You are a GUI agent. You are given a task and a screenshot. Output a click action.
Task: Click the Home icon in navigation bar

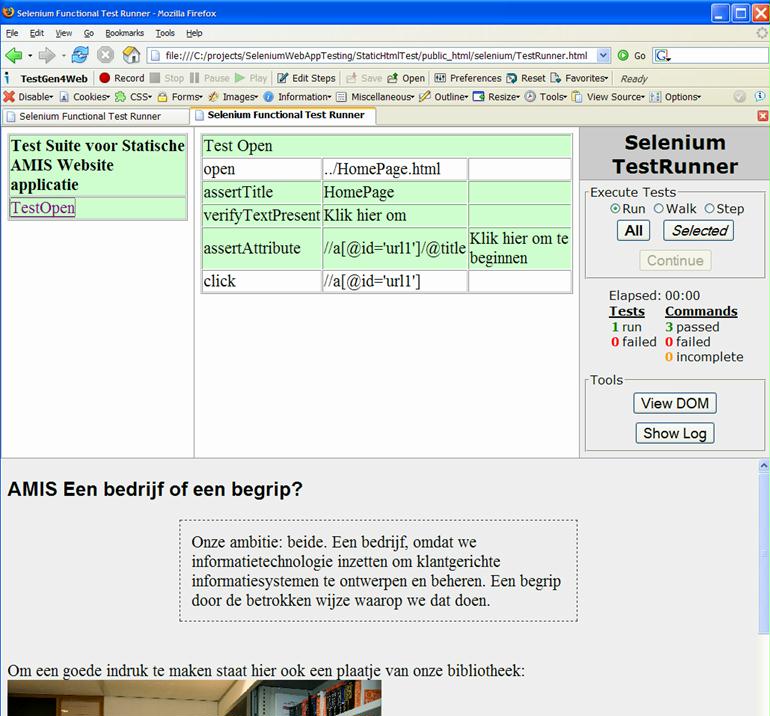131,56
